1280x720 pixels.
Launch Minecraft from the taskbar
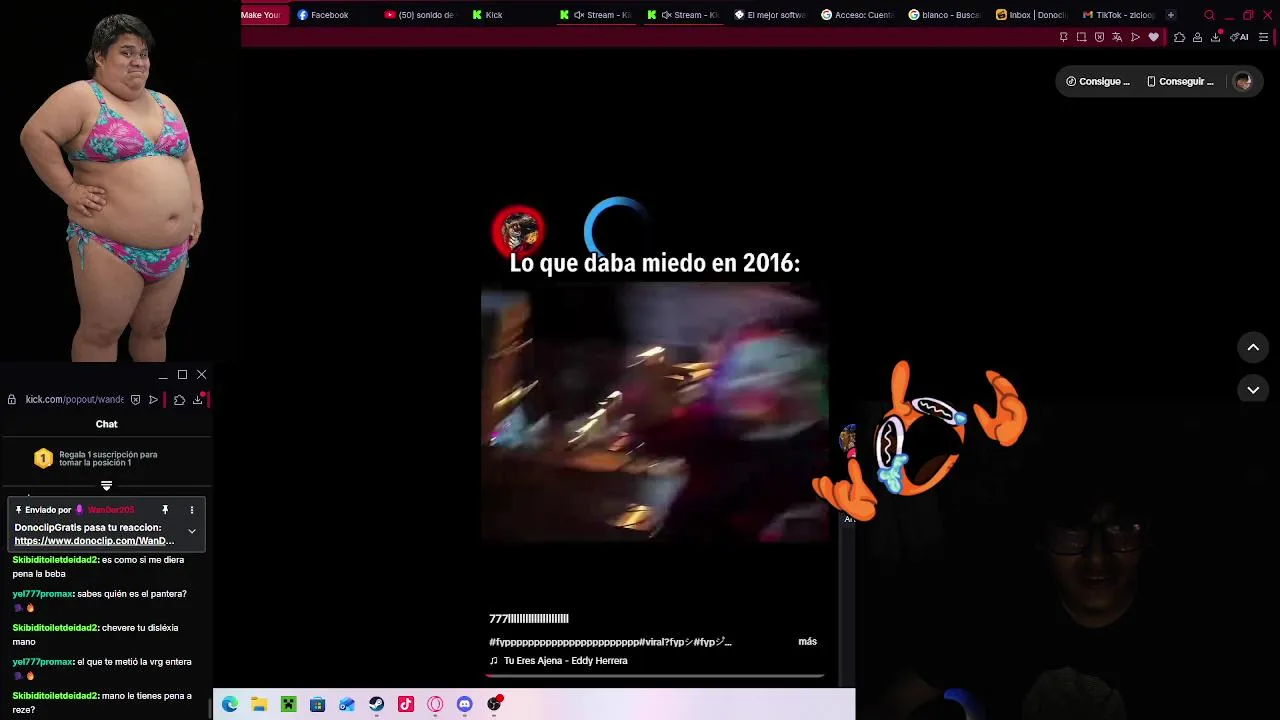[288, 704]
